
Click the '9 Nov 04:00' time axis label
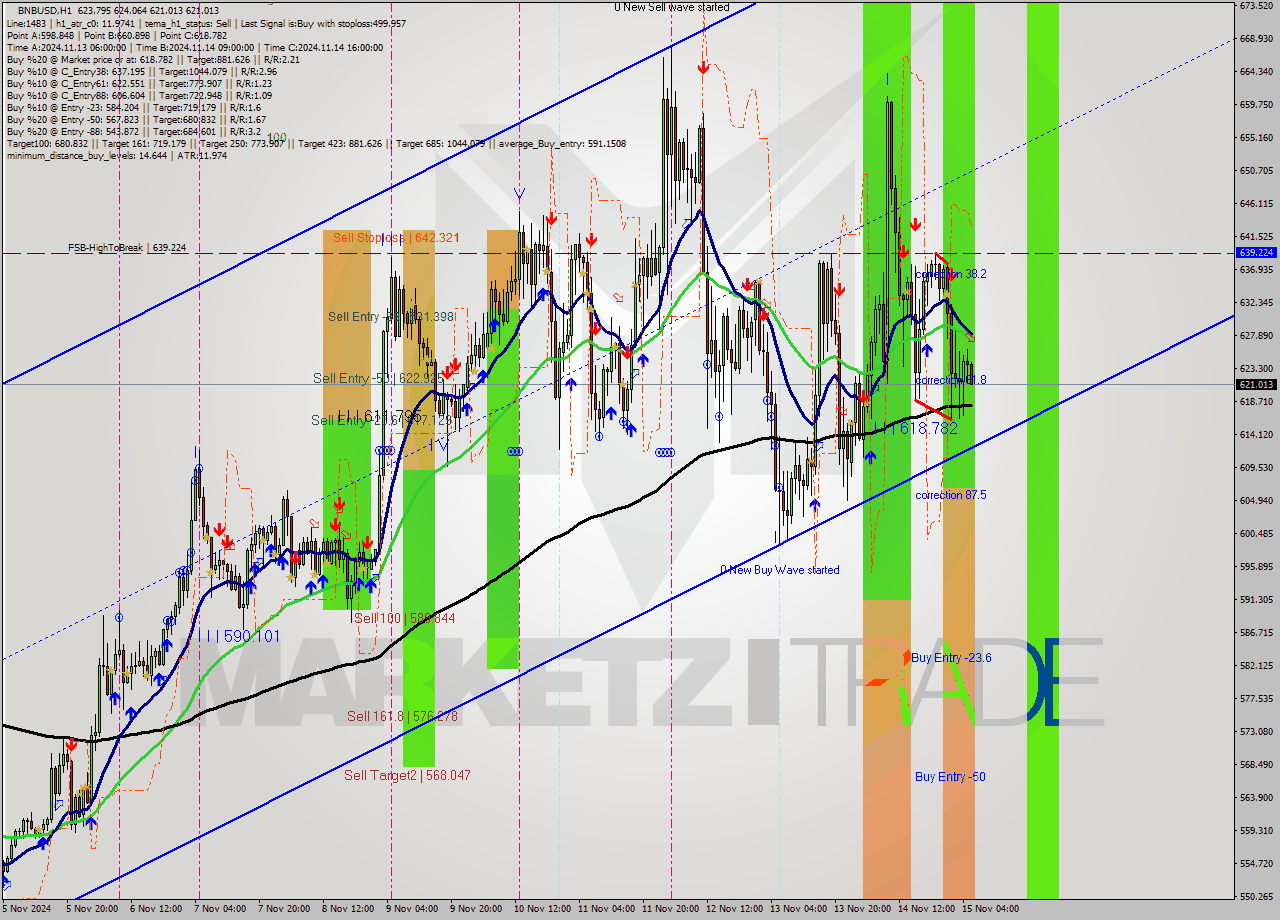[413, 909]
